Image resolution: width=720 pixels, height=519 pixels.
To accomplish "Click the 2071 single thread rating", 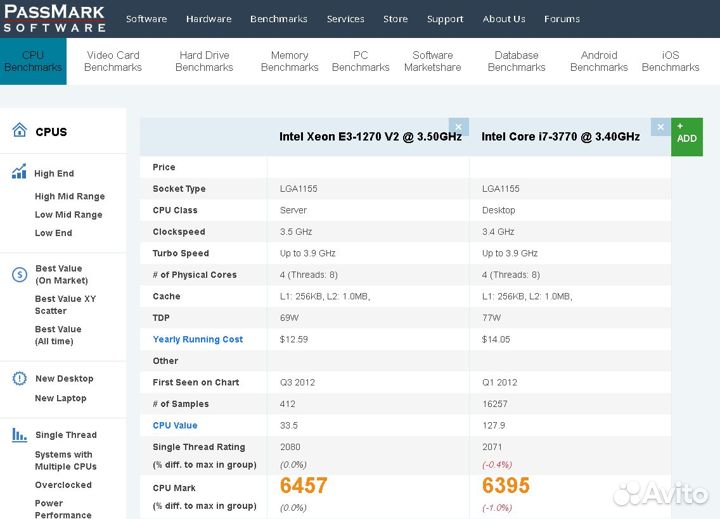I will point(492,447).
